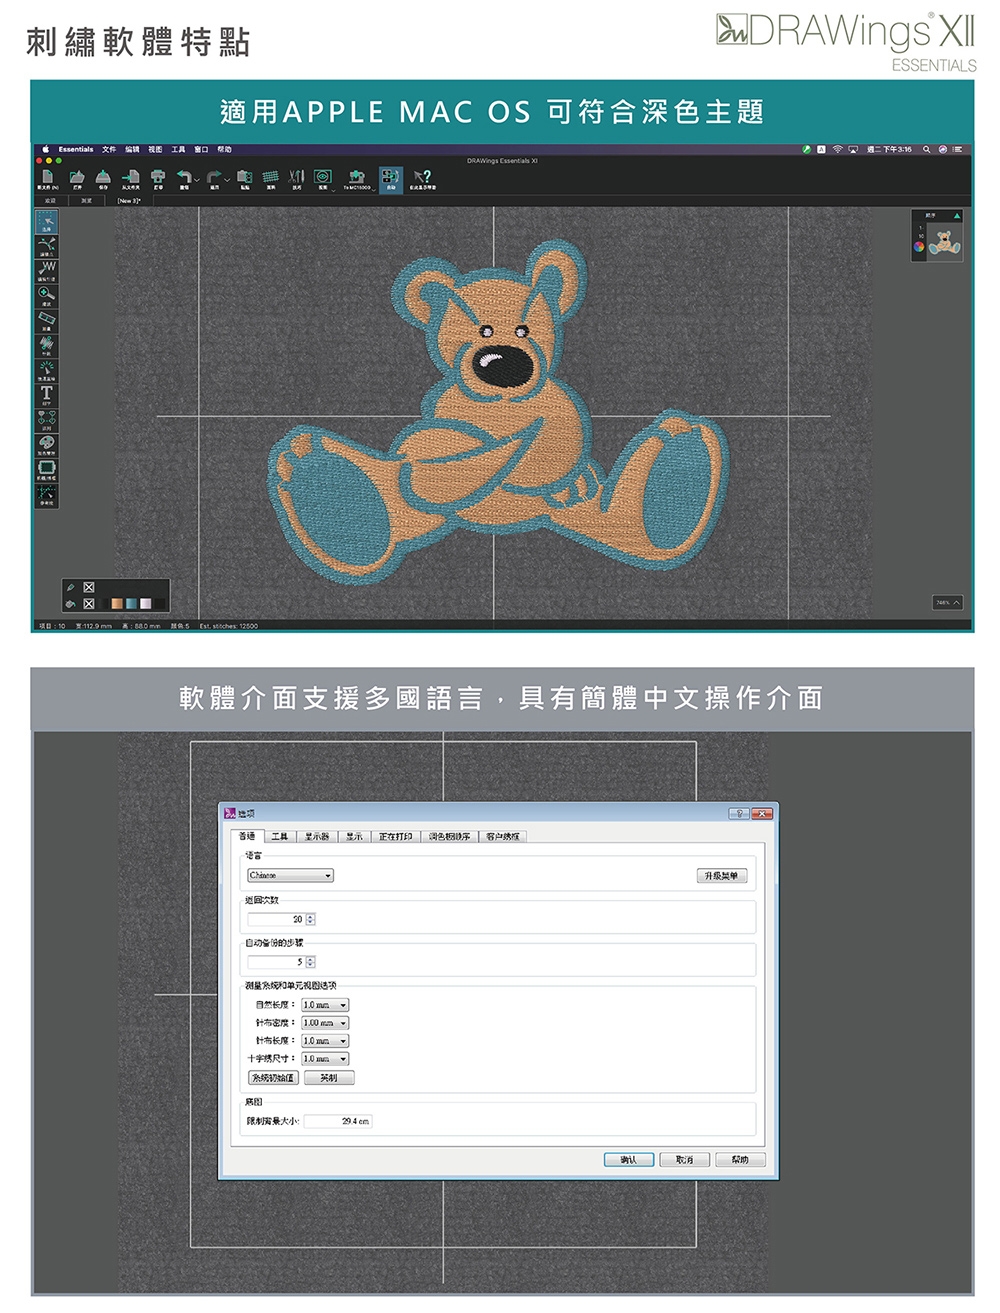This screenshot has height=1313, width=1000.
Task: Switch to the 工具 tab in dialog
Action: (x=280, y=837)
